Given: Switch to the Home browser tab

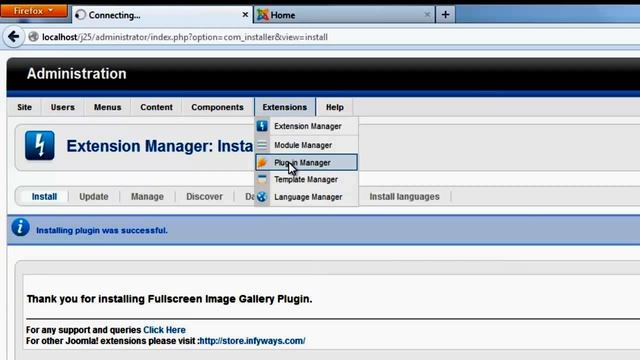Looking at the screenshot, I should pos(344,15).
